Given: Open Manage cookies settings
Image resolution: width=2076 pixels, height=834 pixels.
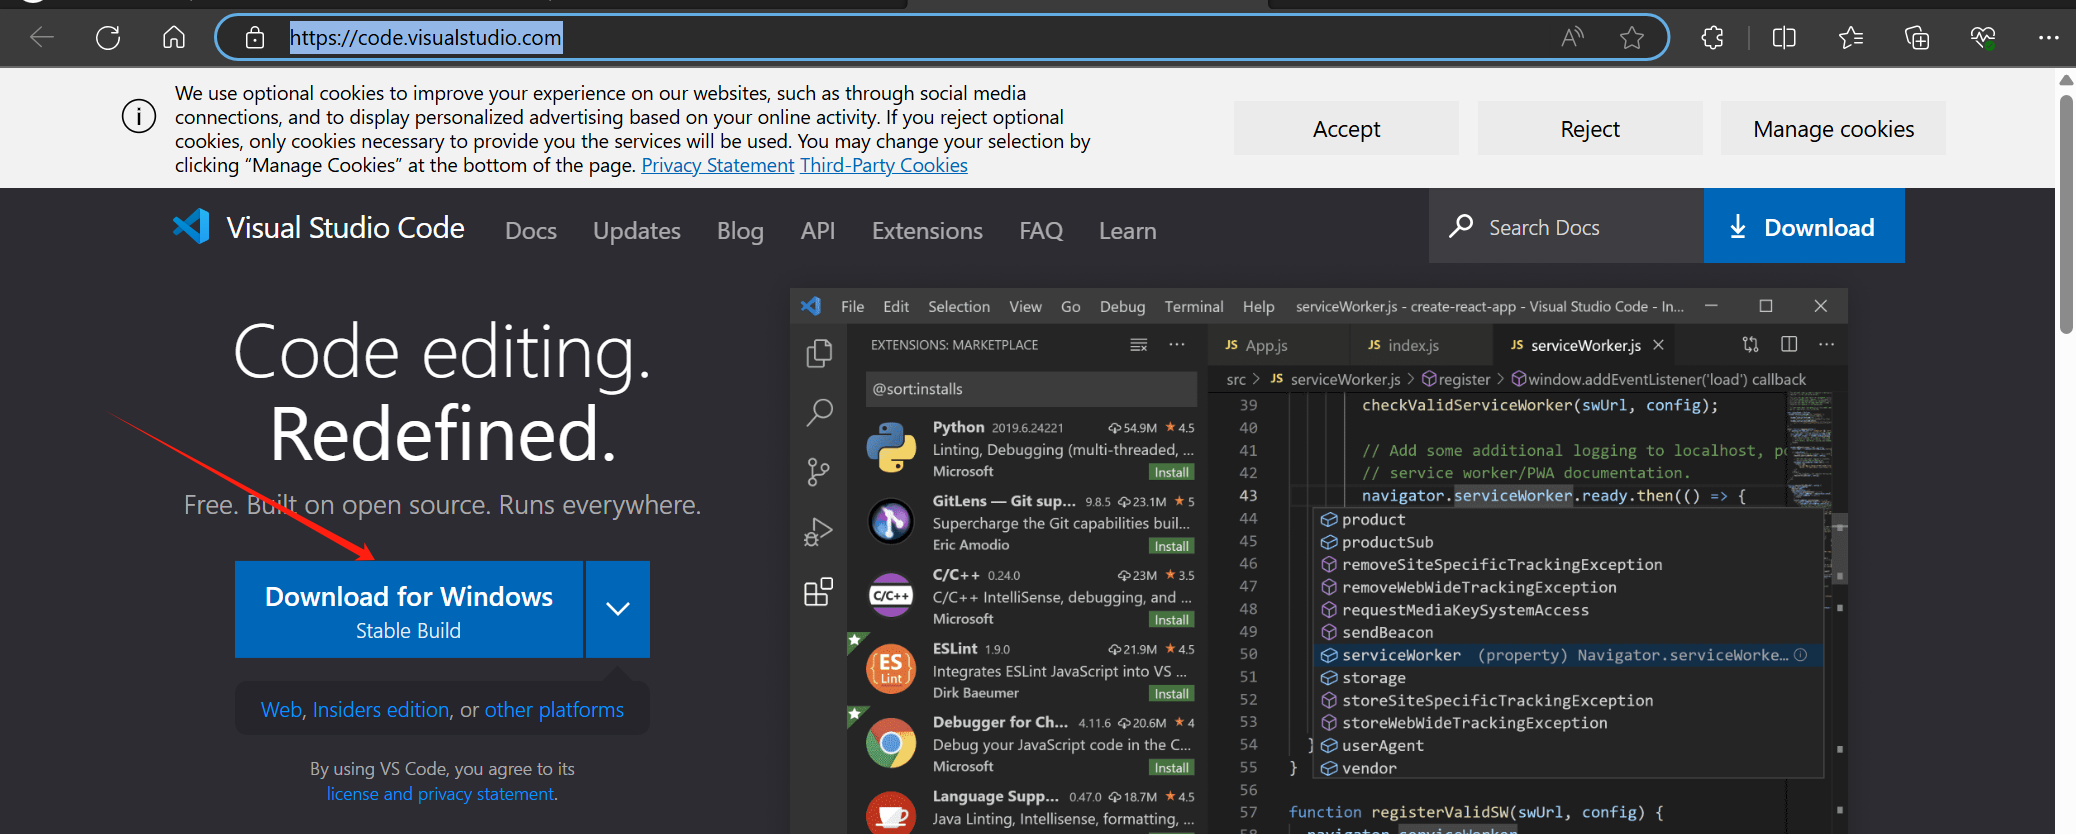Looking at the screenshot, I should pos(1834,128).
